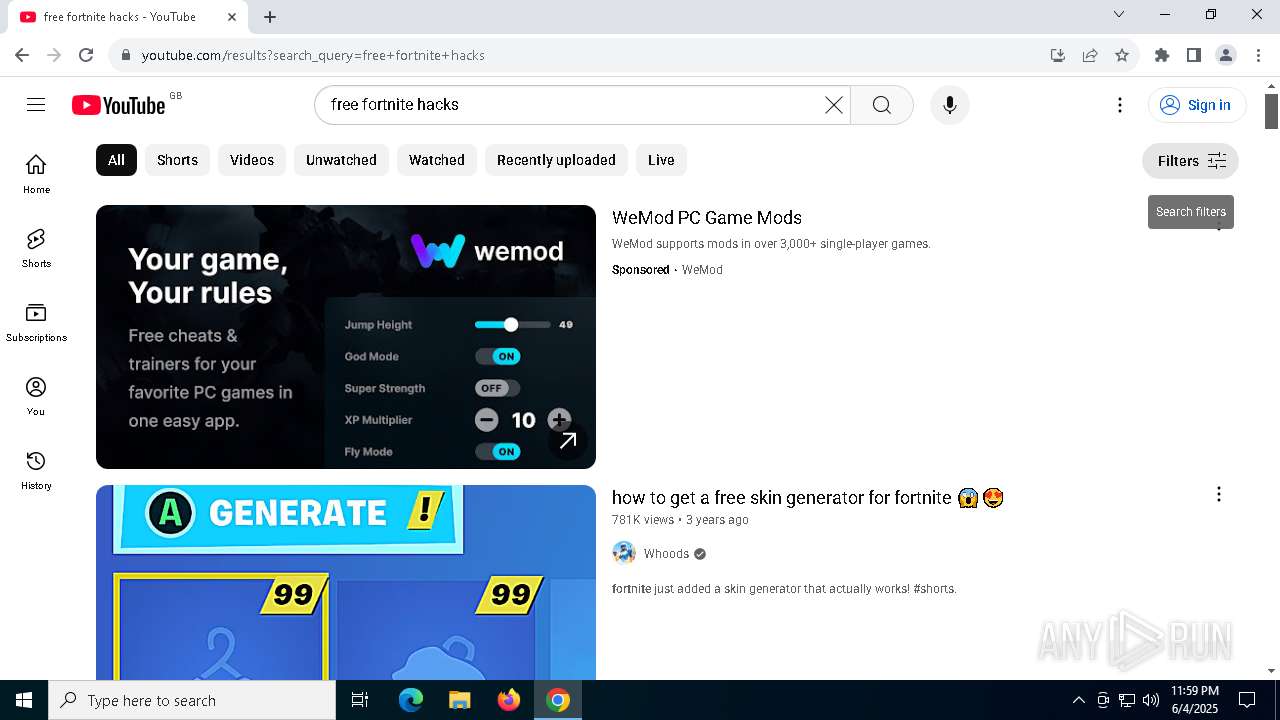This screenshot has width=1280, height=720.
Task: Show hidden system tray icons
Action: pyautogui.click(x=1078, y=700)
